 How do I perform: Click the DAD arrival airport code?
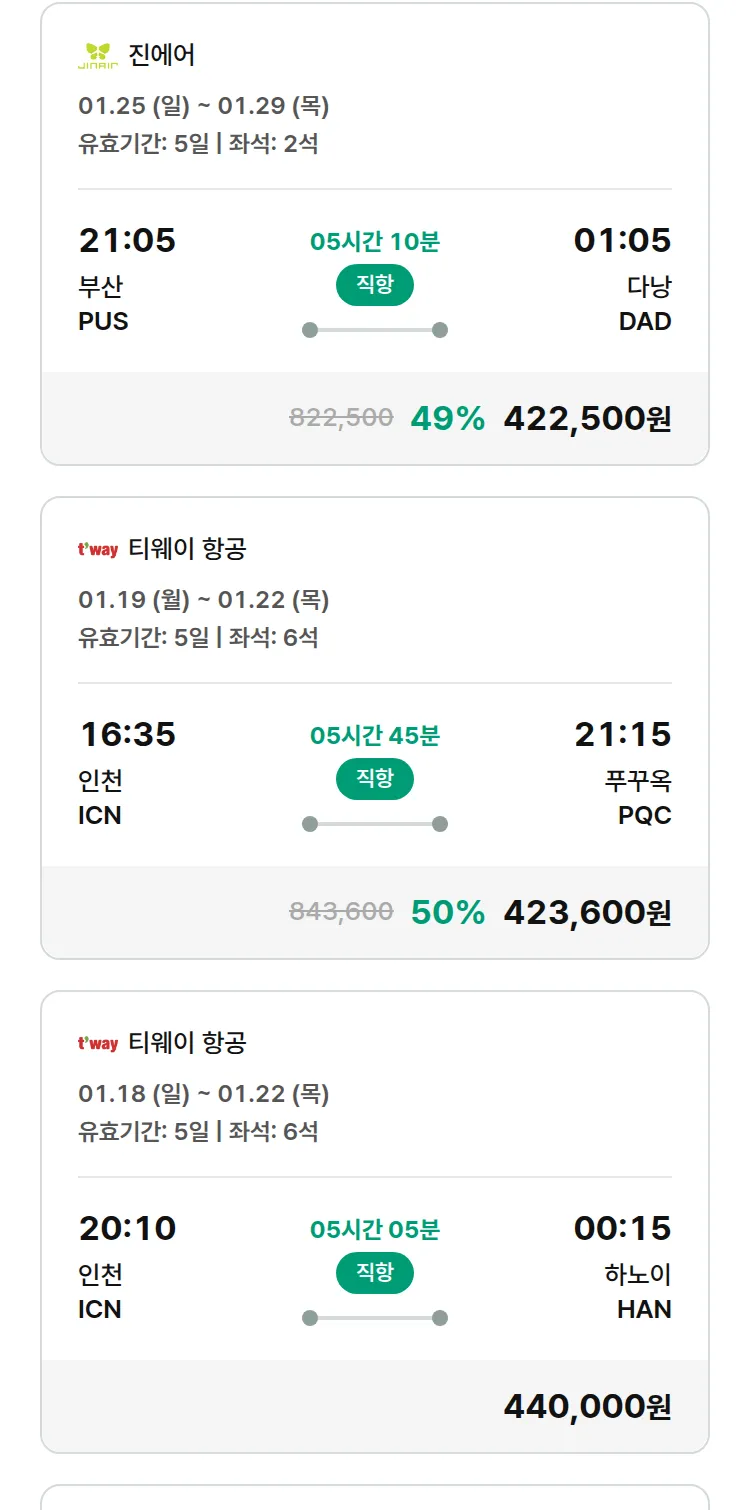[645, 322]
